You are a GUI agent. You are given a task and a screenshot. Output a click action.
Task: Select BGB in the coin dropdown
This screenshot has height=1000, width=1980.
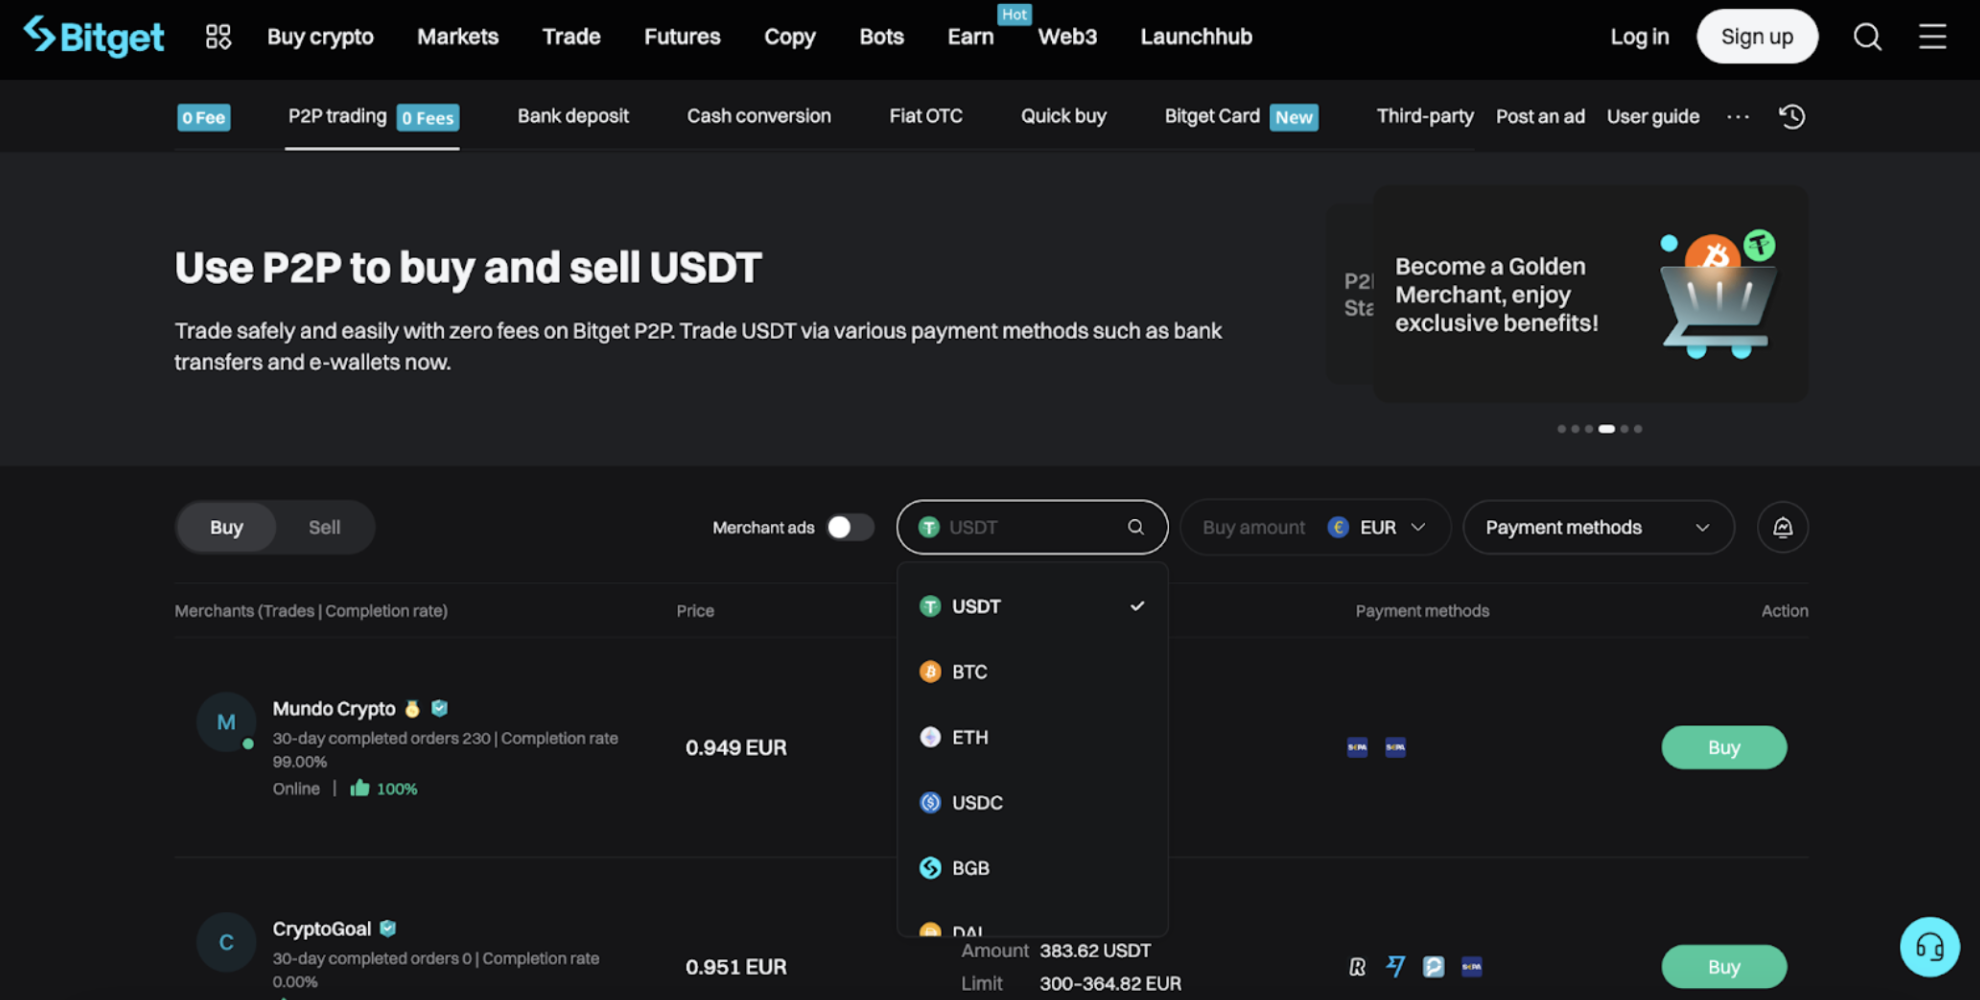coord(1032,868)
